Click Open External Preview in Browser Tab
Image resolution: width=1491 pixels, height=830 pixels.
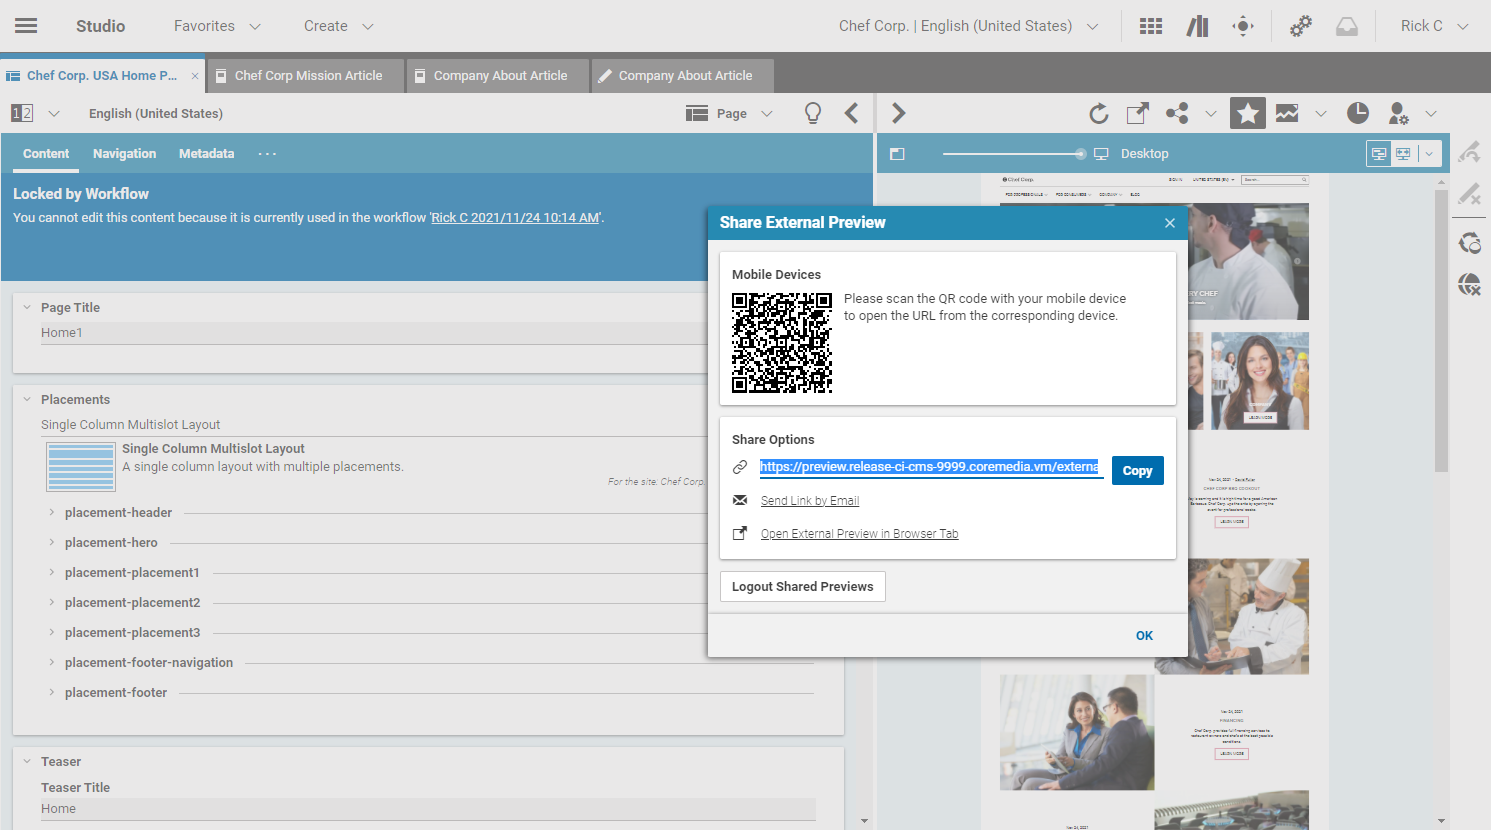coord(859,534)
